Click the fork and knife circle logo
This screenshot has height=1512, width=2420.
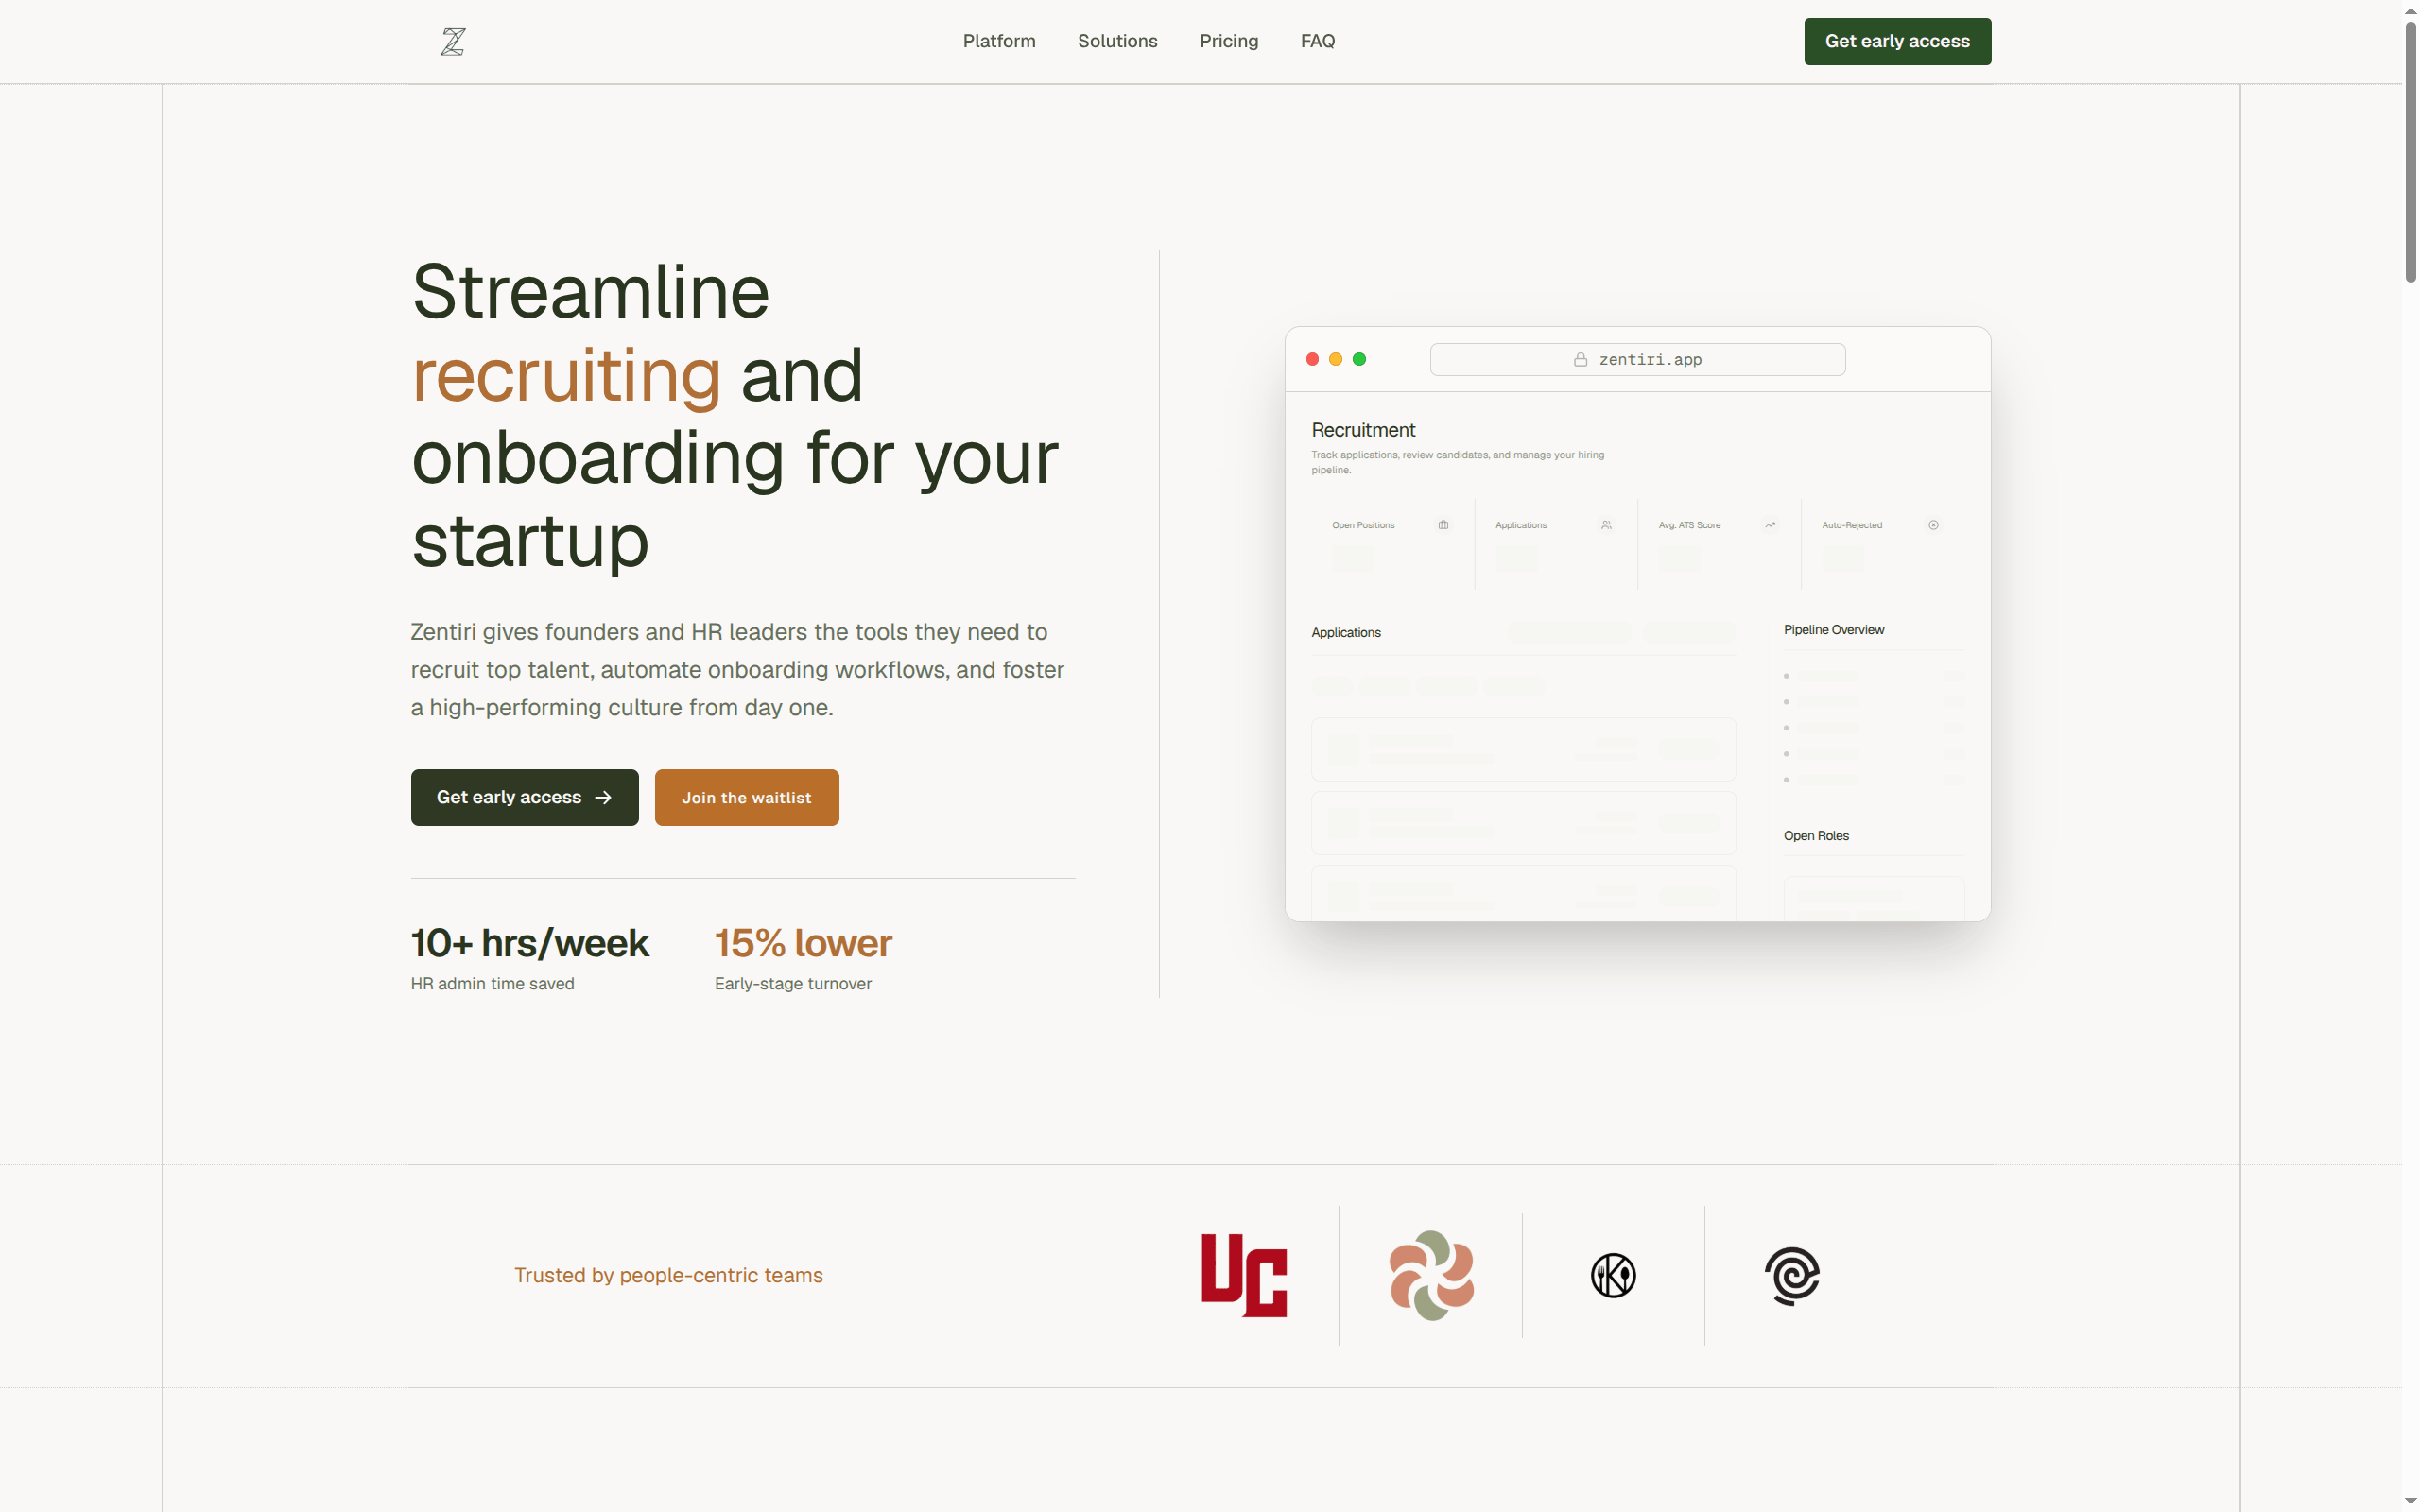tap(1613, 1275)
